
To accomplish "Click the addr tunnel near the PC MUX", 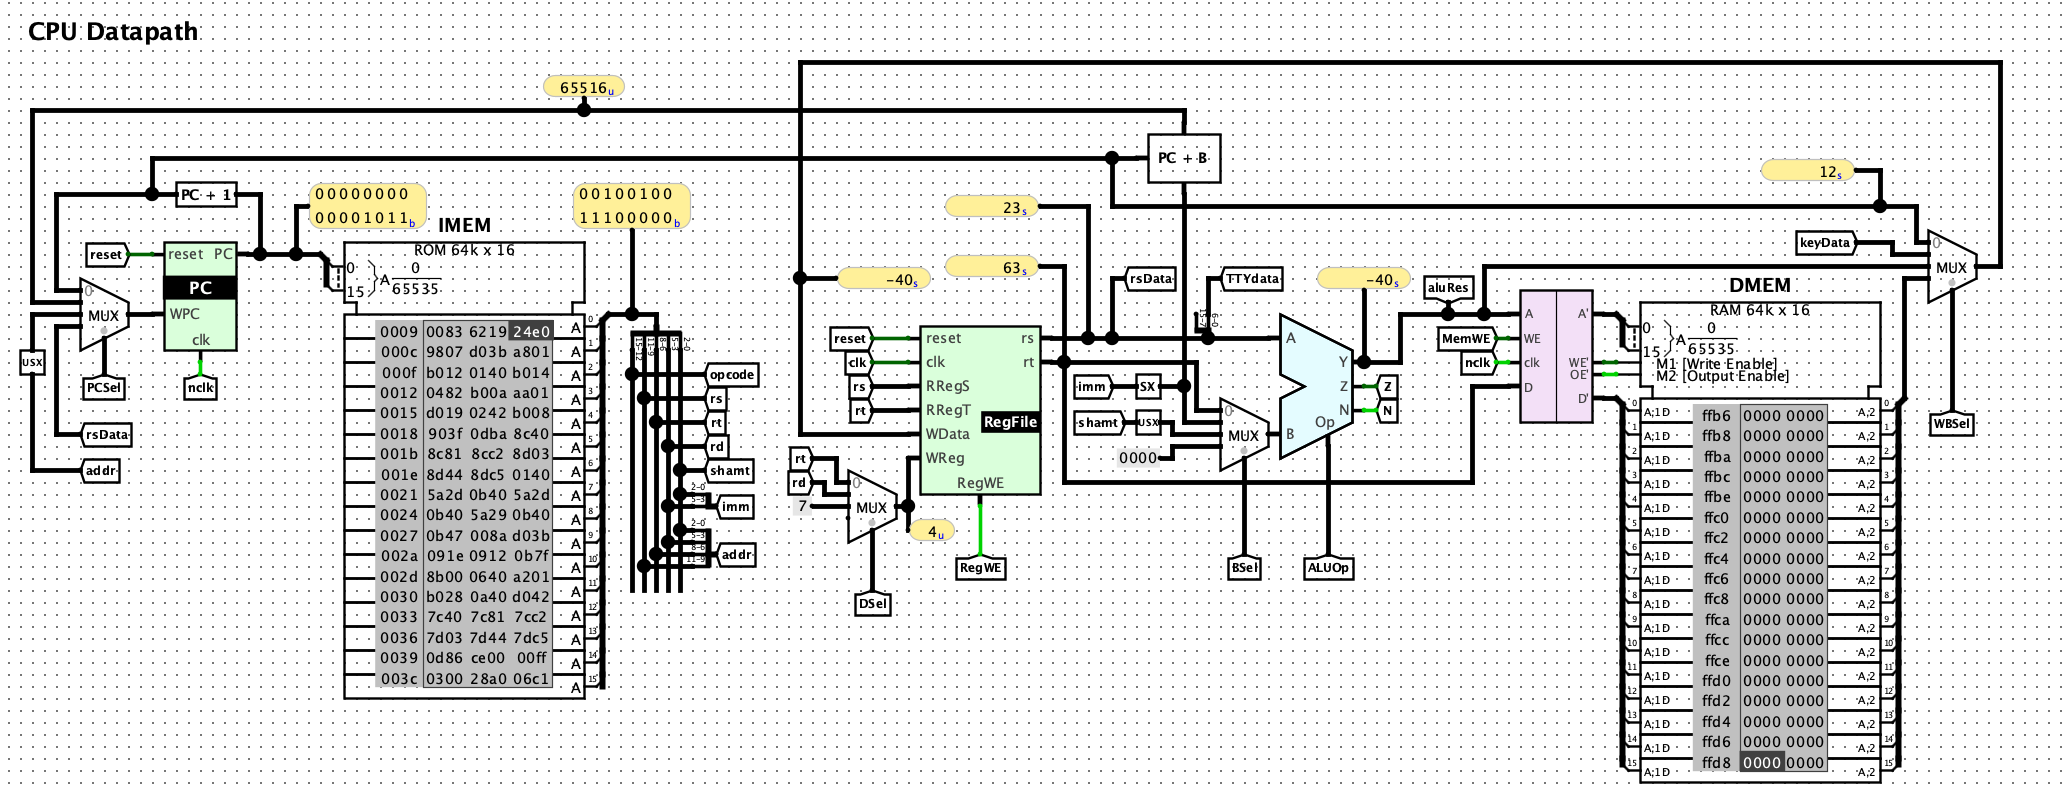I will tap(101, 471).
